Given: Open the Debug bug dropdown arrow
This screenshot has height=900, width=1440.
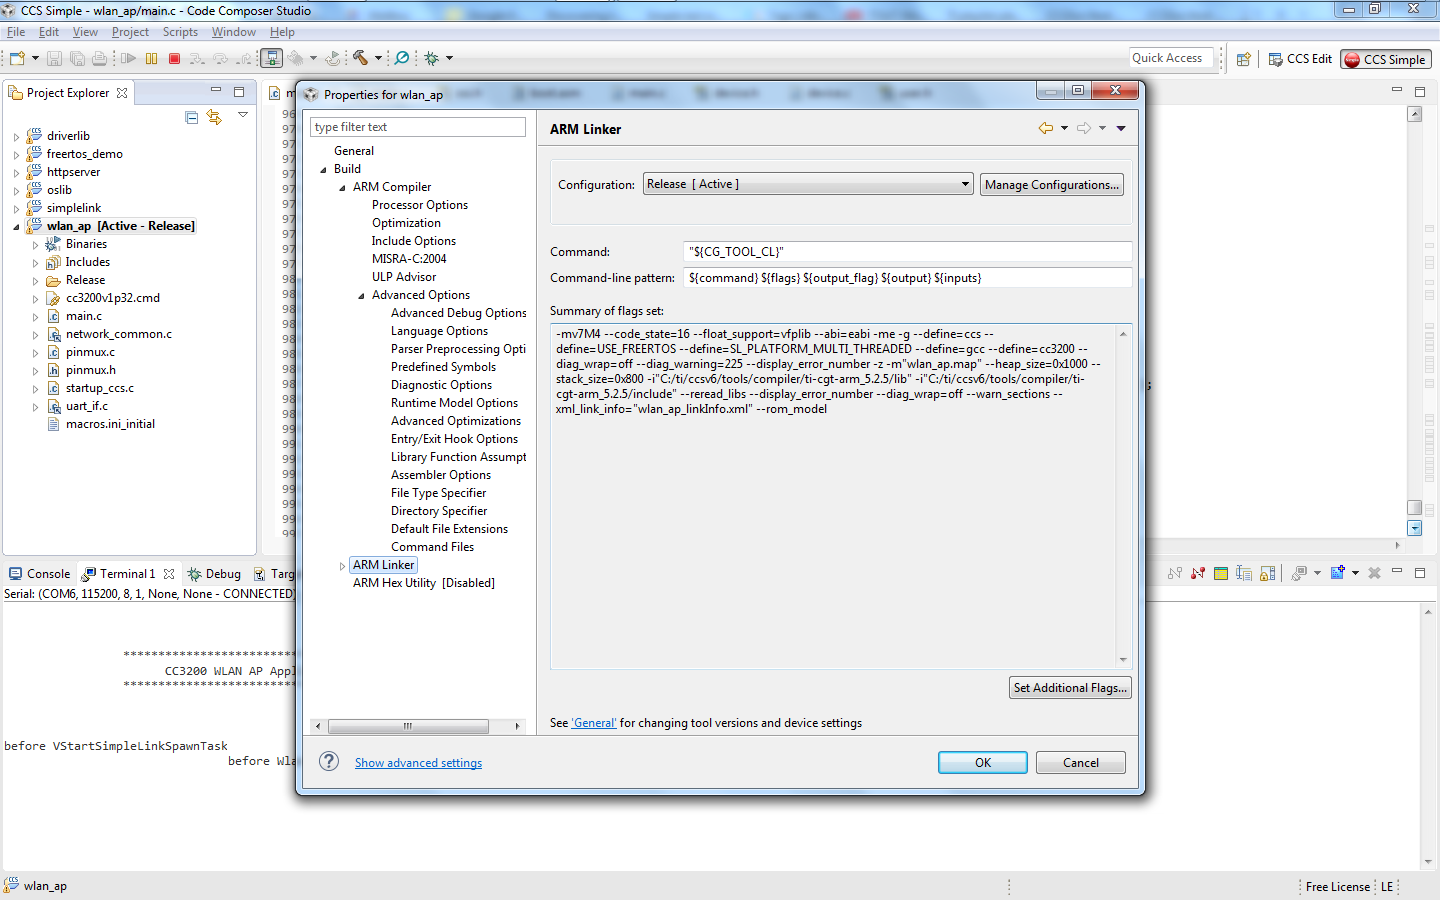Looking at the screenshot, I should click(x=449, y=58).
